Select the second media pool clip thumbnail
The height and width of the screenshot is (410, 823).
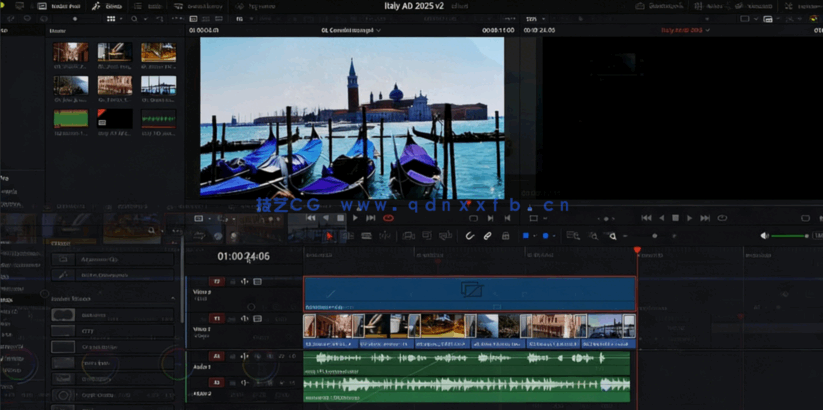pos(114,52)
